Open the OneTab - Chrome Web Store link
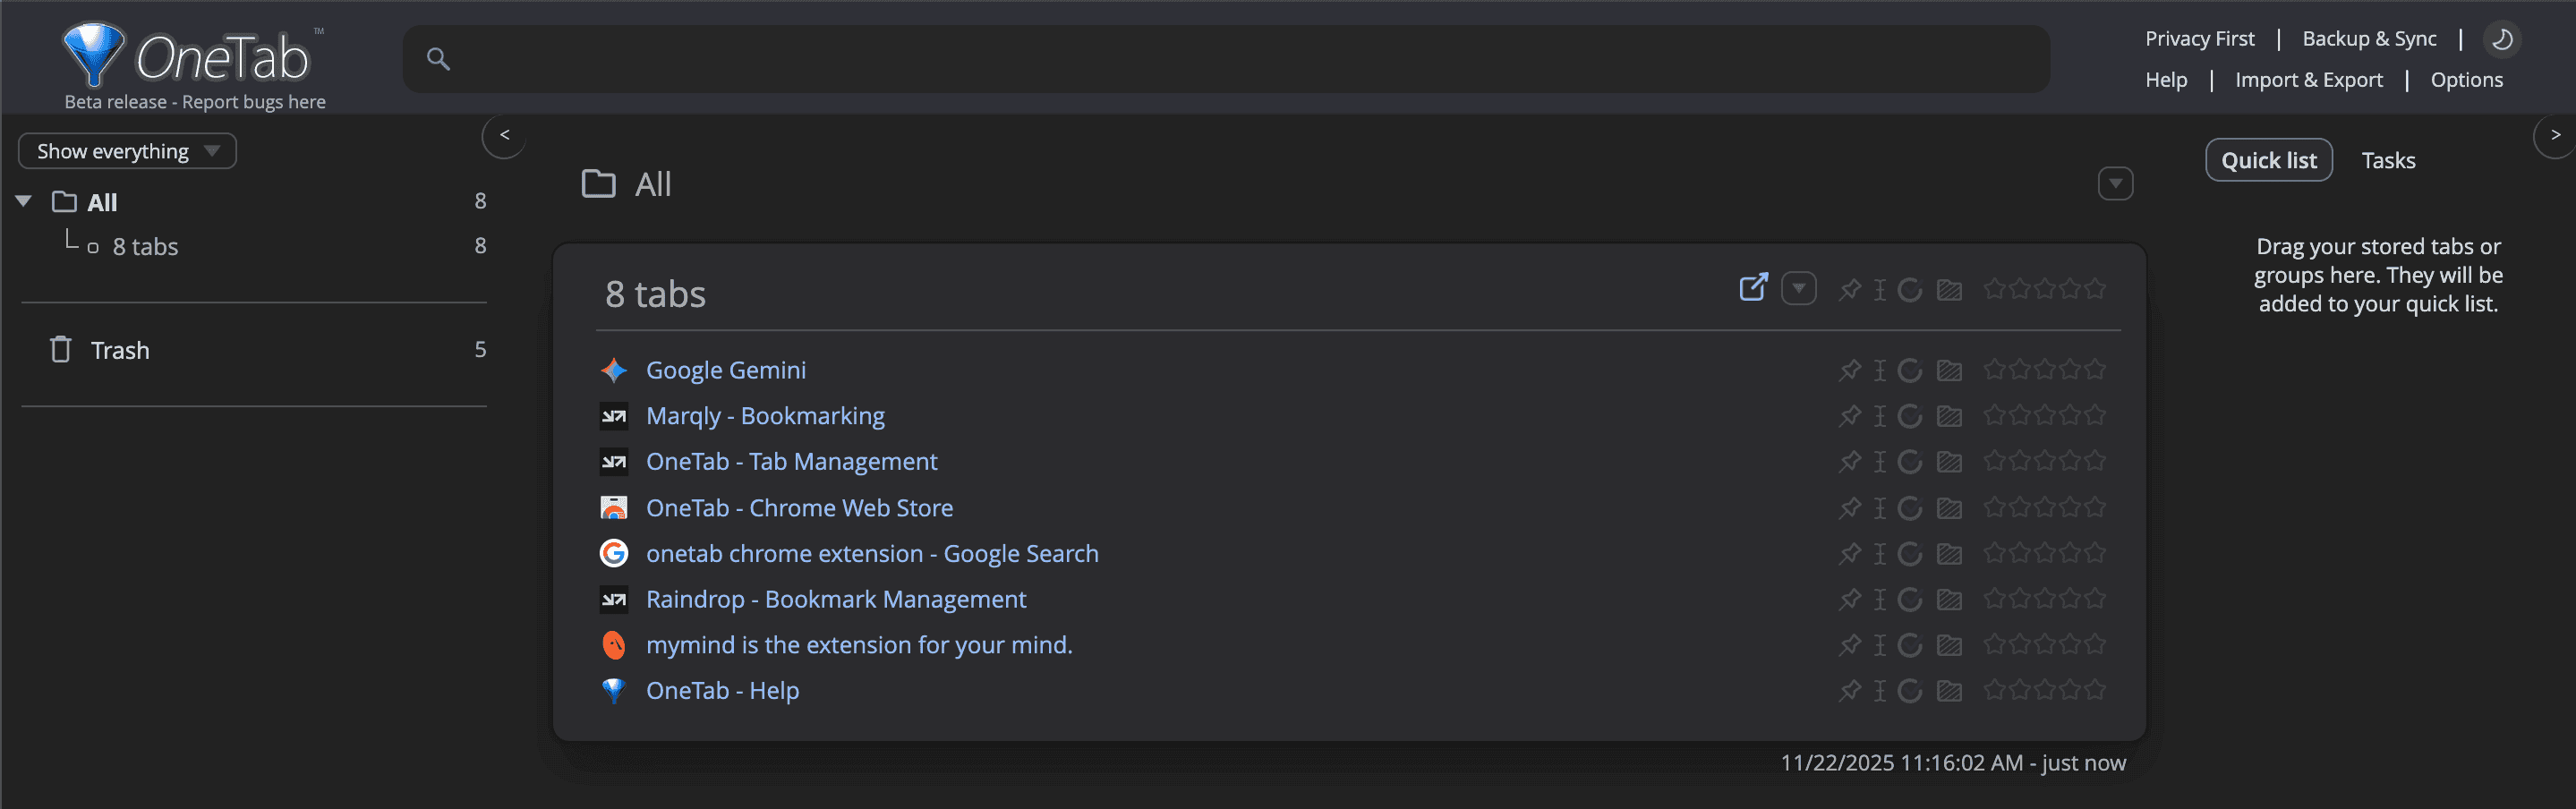 (x=799, y=508)
